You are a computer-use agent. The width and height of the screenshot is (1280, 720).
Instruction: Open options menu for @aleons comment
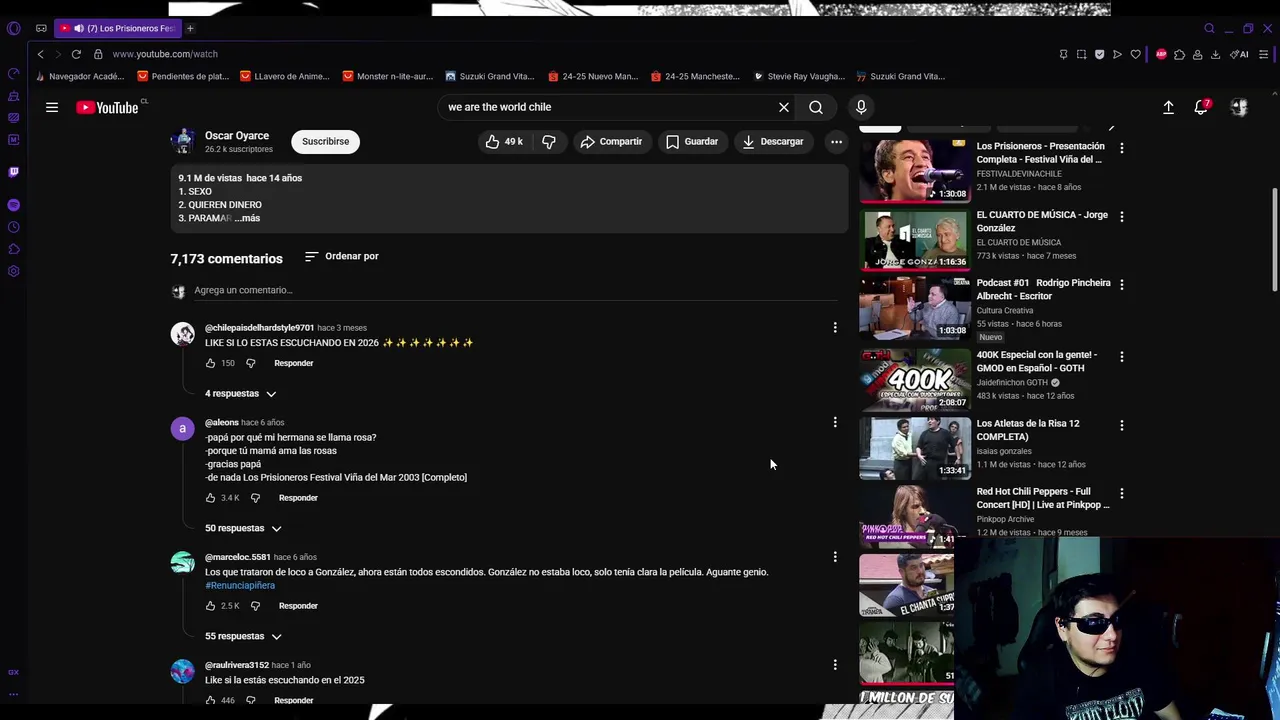[x=835, y=422]
